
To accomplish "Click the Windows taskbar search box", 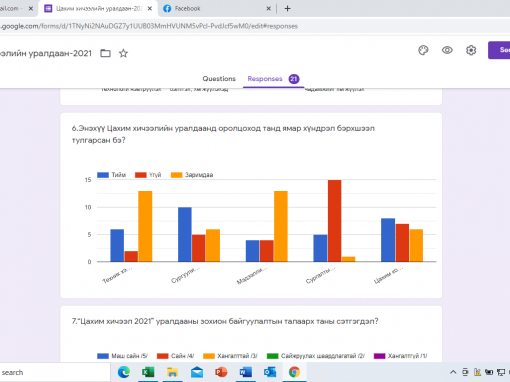I will [x=55, y=372].
